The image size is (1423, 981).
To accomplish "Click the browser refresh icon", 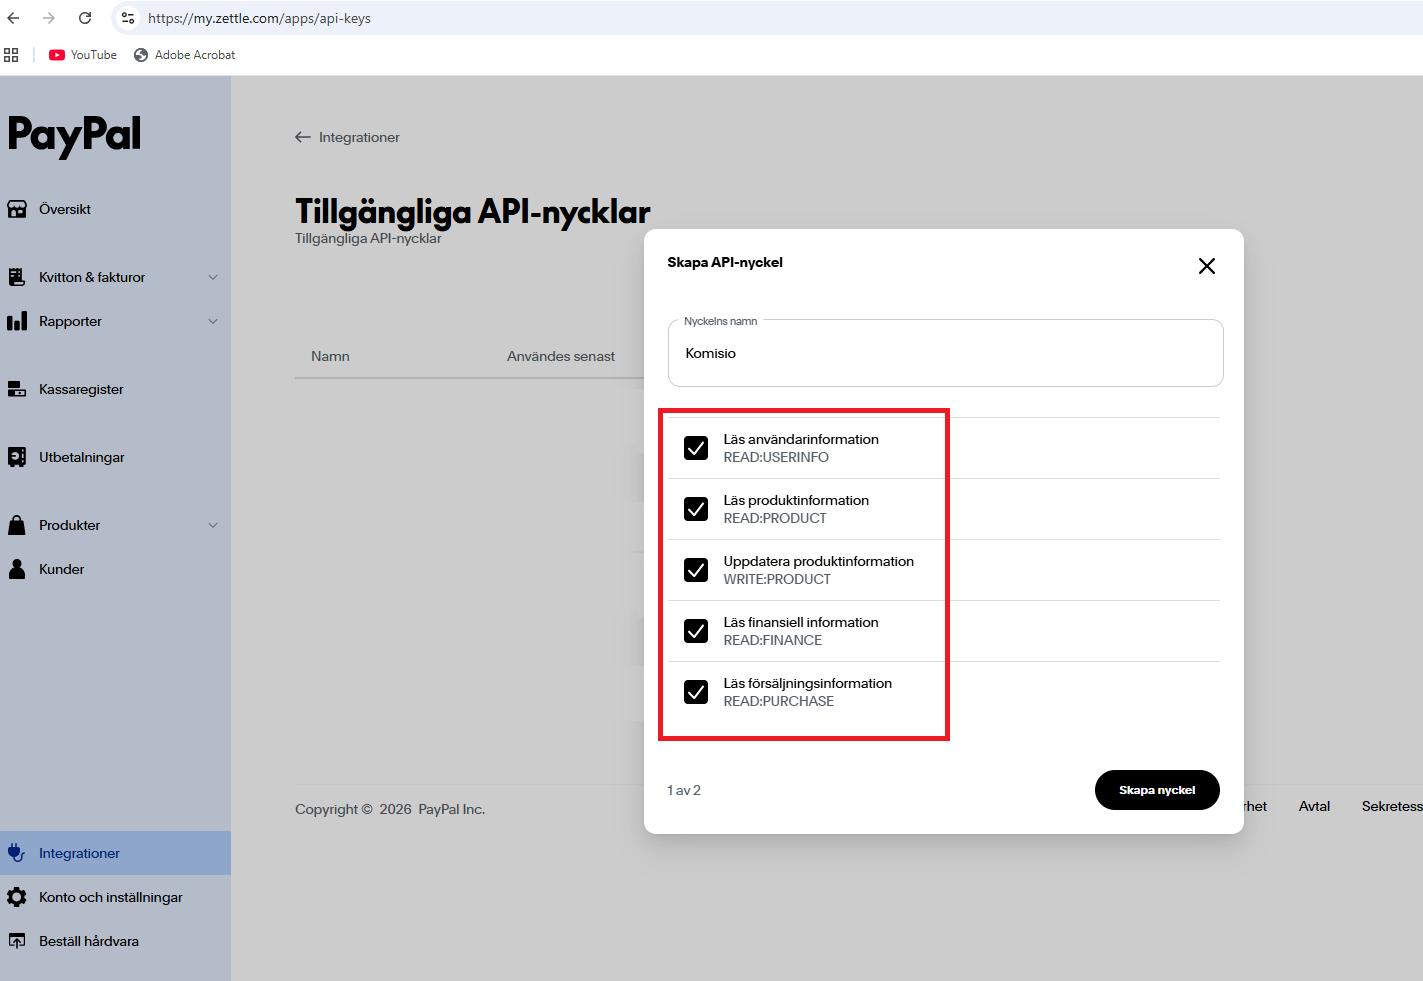I will point(84,17).
